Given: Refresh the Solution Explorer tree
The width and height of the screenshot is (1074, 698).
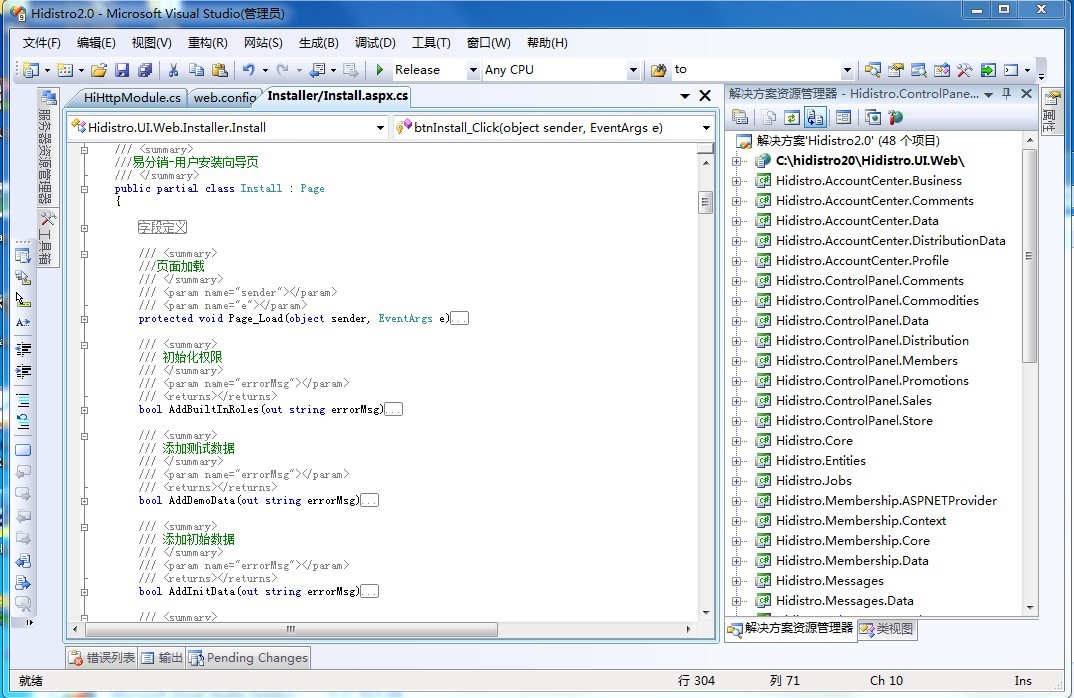Looking at the screenshot, I should tap(792, 117).
